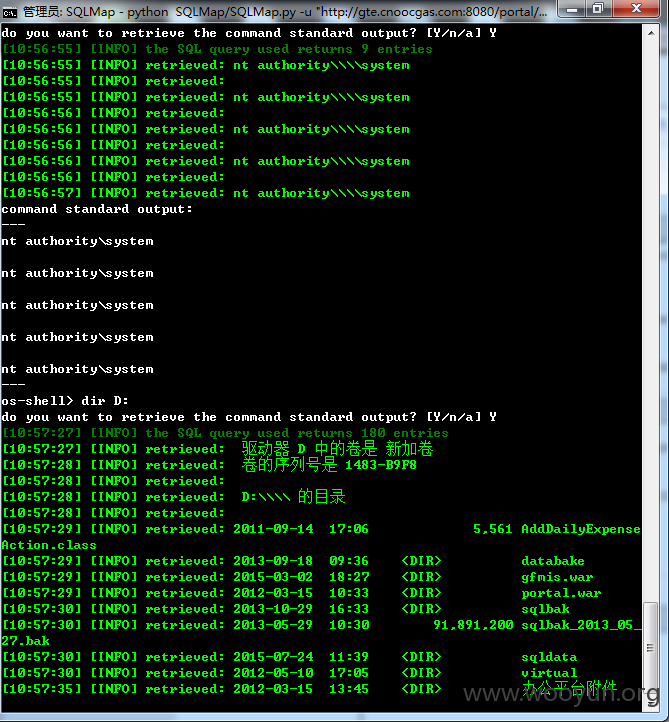The image size is (669, 722).
Task: Click the 'databake' directory entry
Action: pos(553,561)
